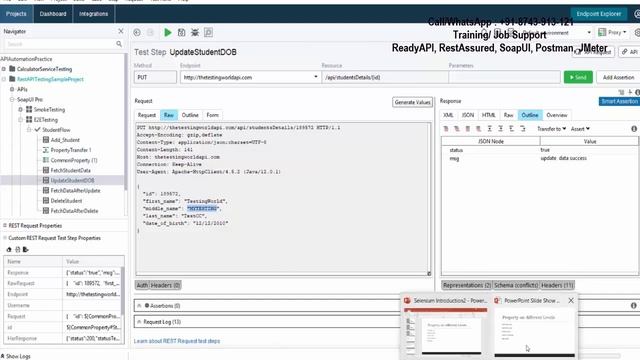640x360 pixels.
Task: Open the Method PUT dropdown
Action: point(155,77)
